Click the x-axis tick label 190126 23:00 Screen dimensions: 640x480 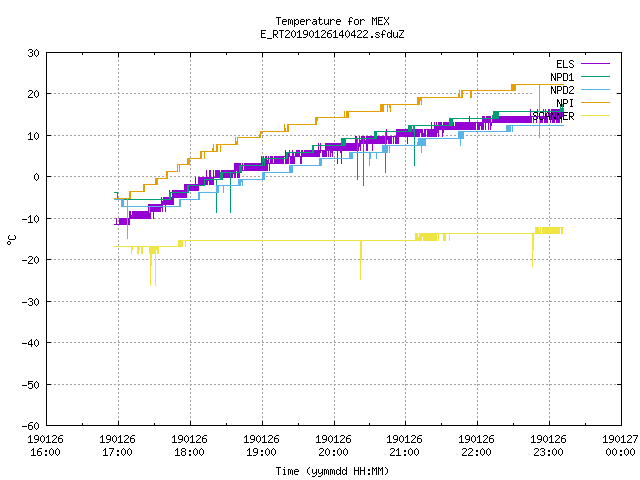click(548, 446)
